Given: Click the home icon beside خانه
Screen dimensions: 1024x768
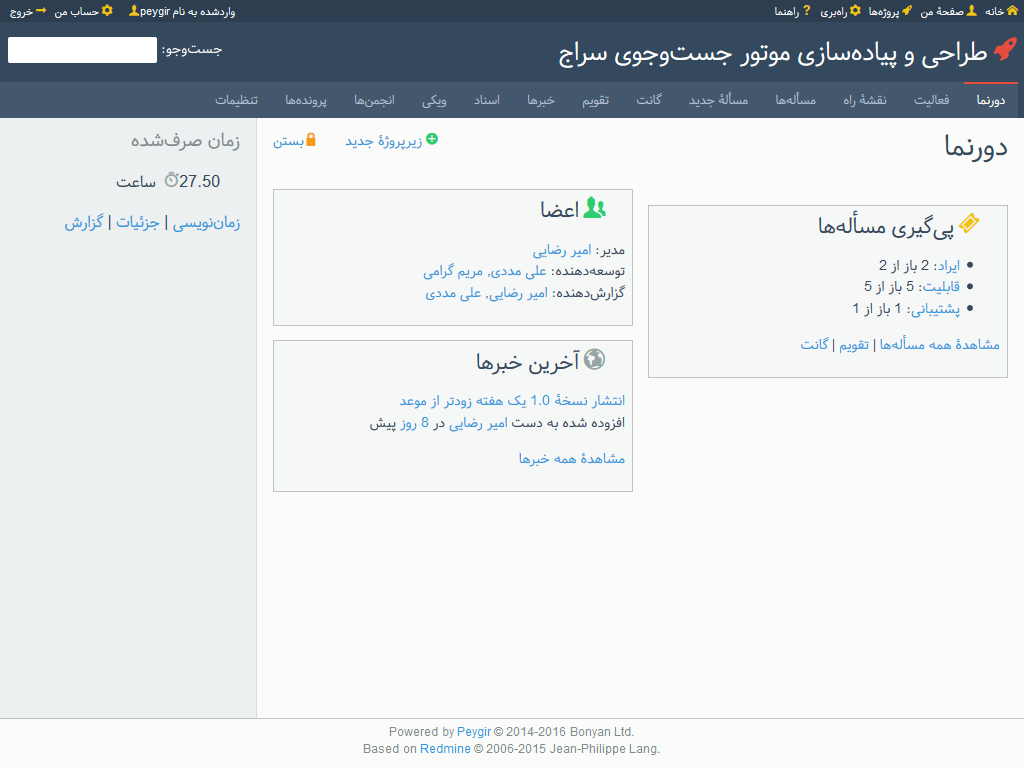Looking at the screenshot, I should tap(1012, 11).
